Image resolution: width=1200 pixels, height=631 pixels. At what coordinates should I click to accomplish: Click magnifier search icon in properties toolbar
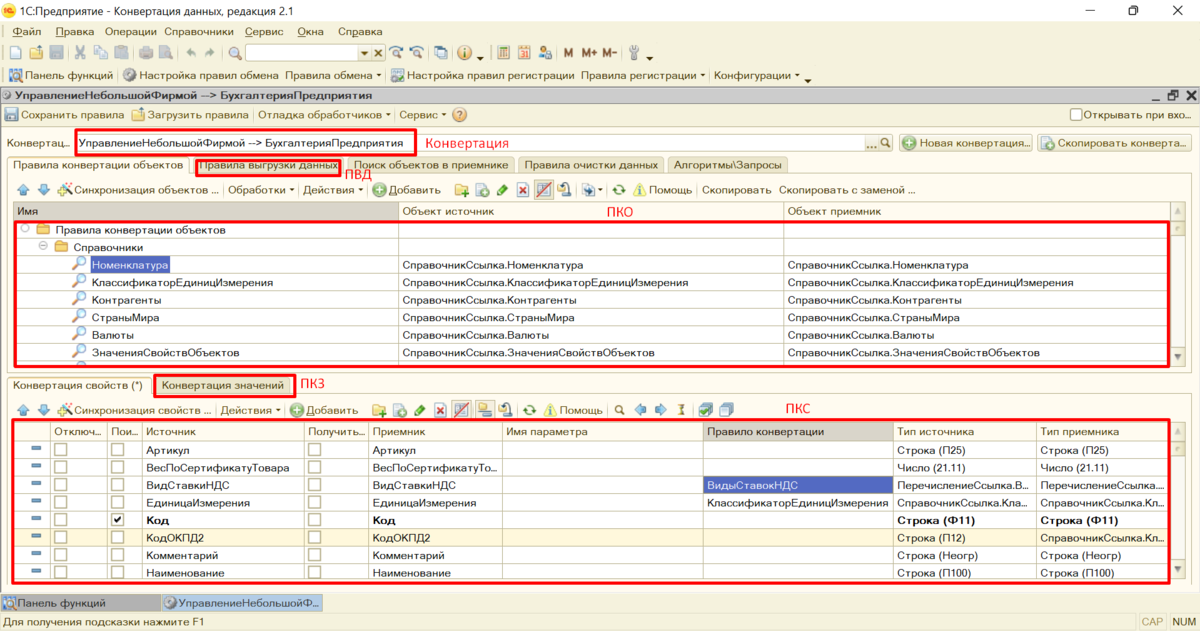tap(620, 410)
